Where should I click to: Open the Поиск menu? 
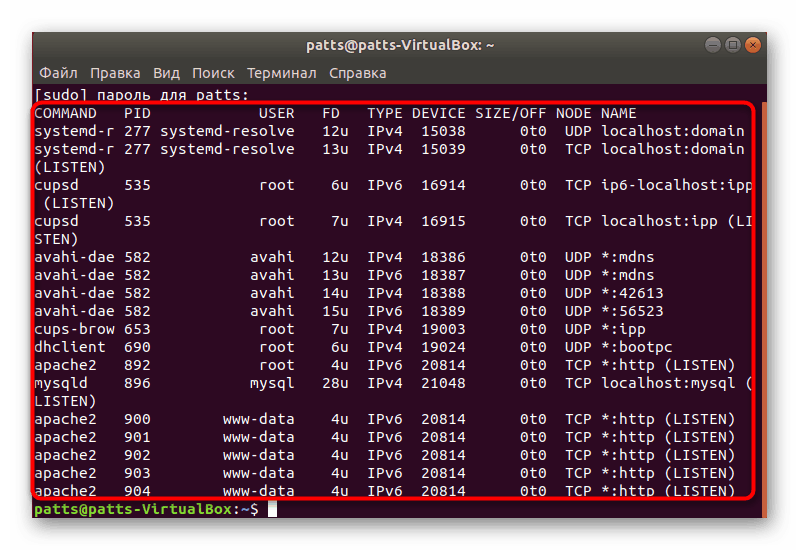pos(213,73)
